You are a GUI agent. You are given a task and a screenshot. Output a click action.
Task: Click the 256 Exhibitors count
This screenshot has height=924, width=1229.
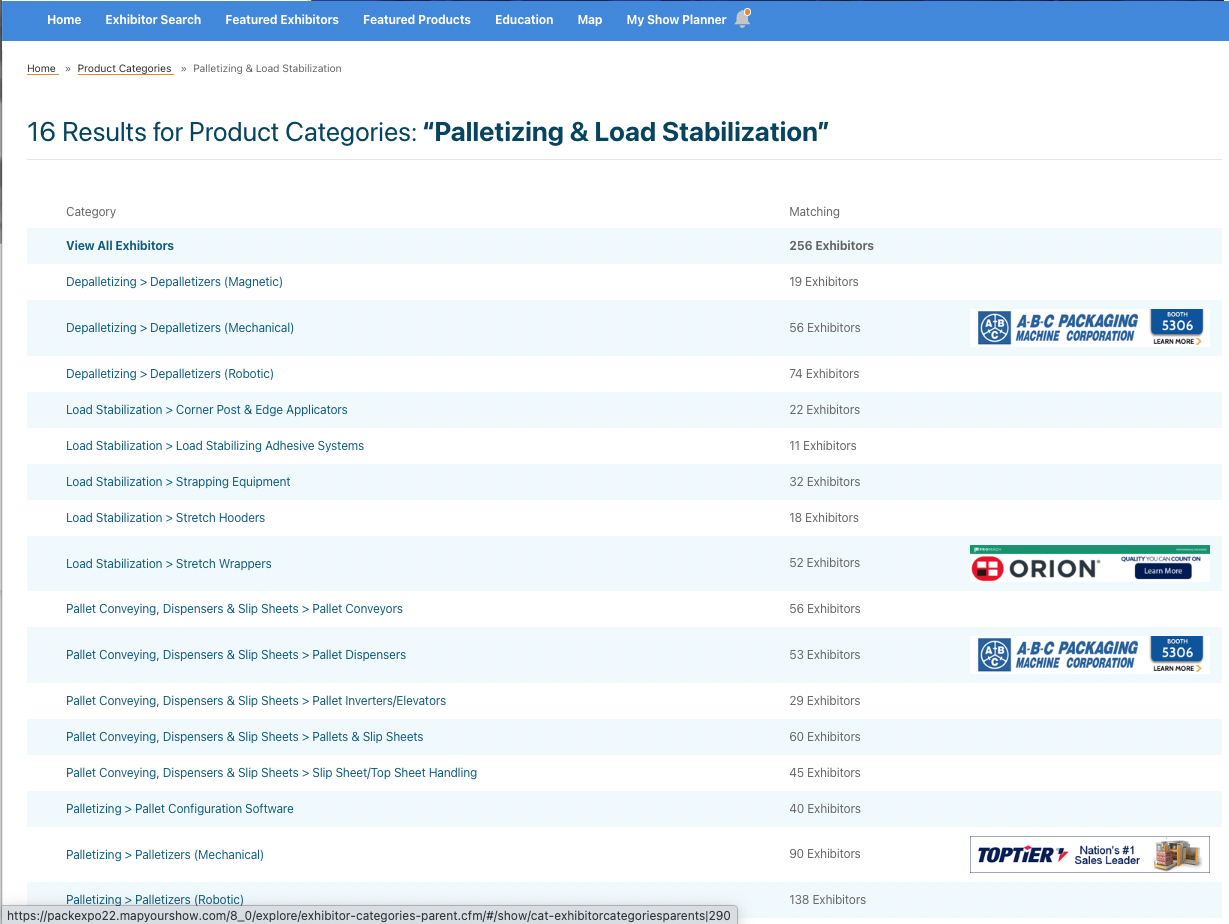(x=831, y=245)
